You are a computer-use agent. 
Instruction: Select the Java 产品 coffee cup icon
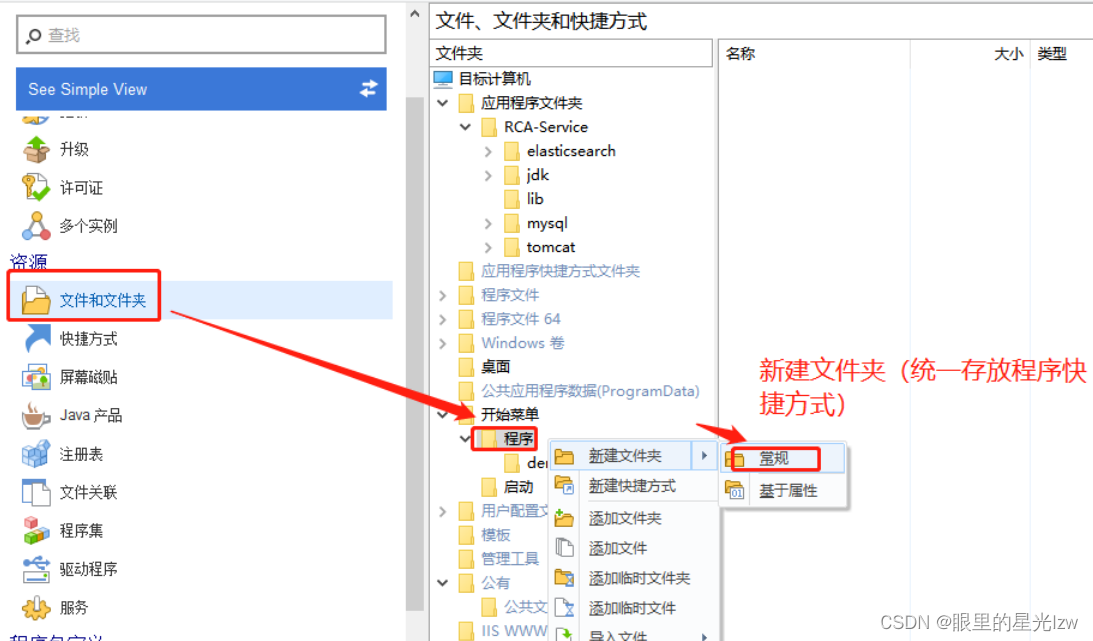[x=36, y=415]
